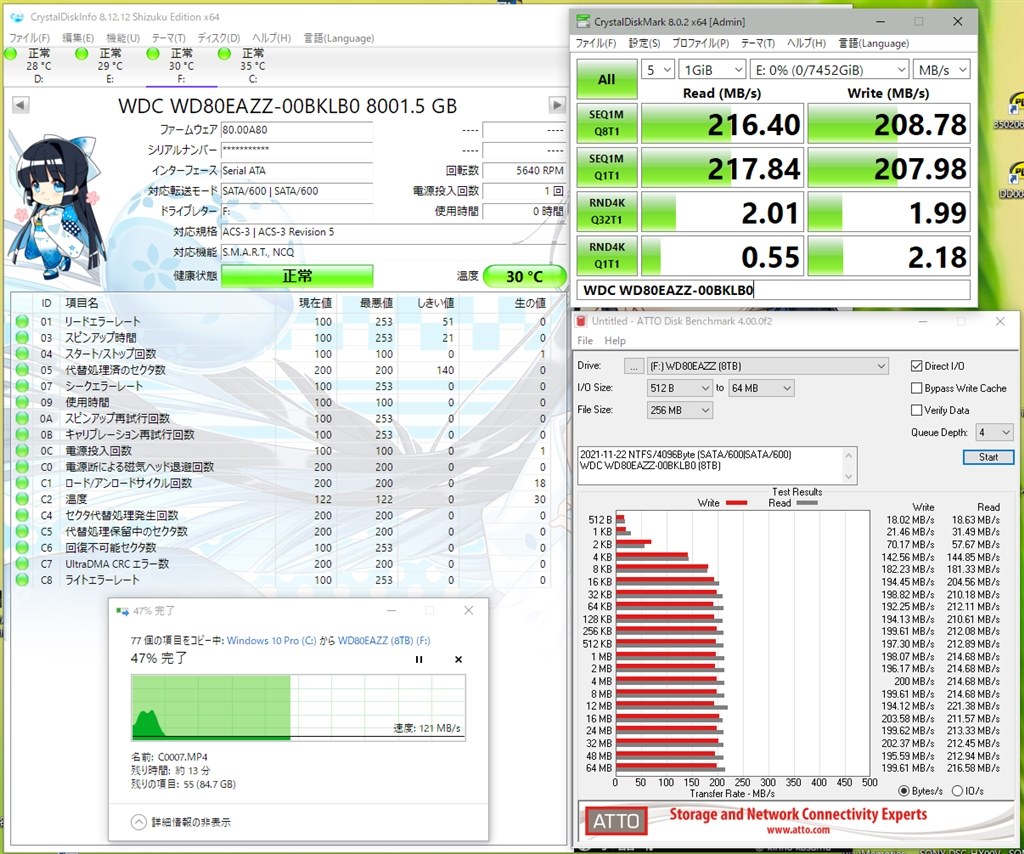Click the ATTO Disk Benchmark title icon
The width and height of the screenshot is (1024, 854).
pos(582,321)
